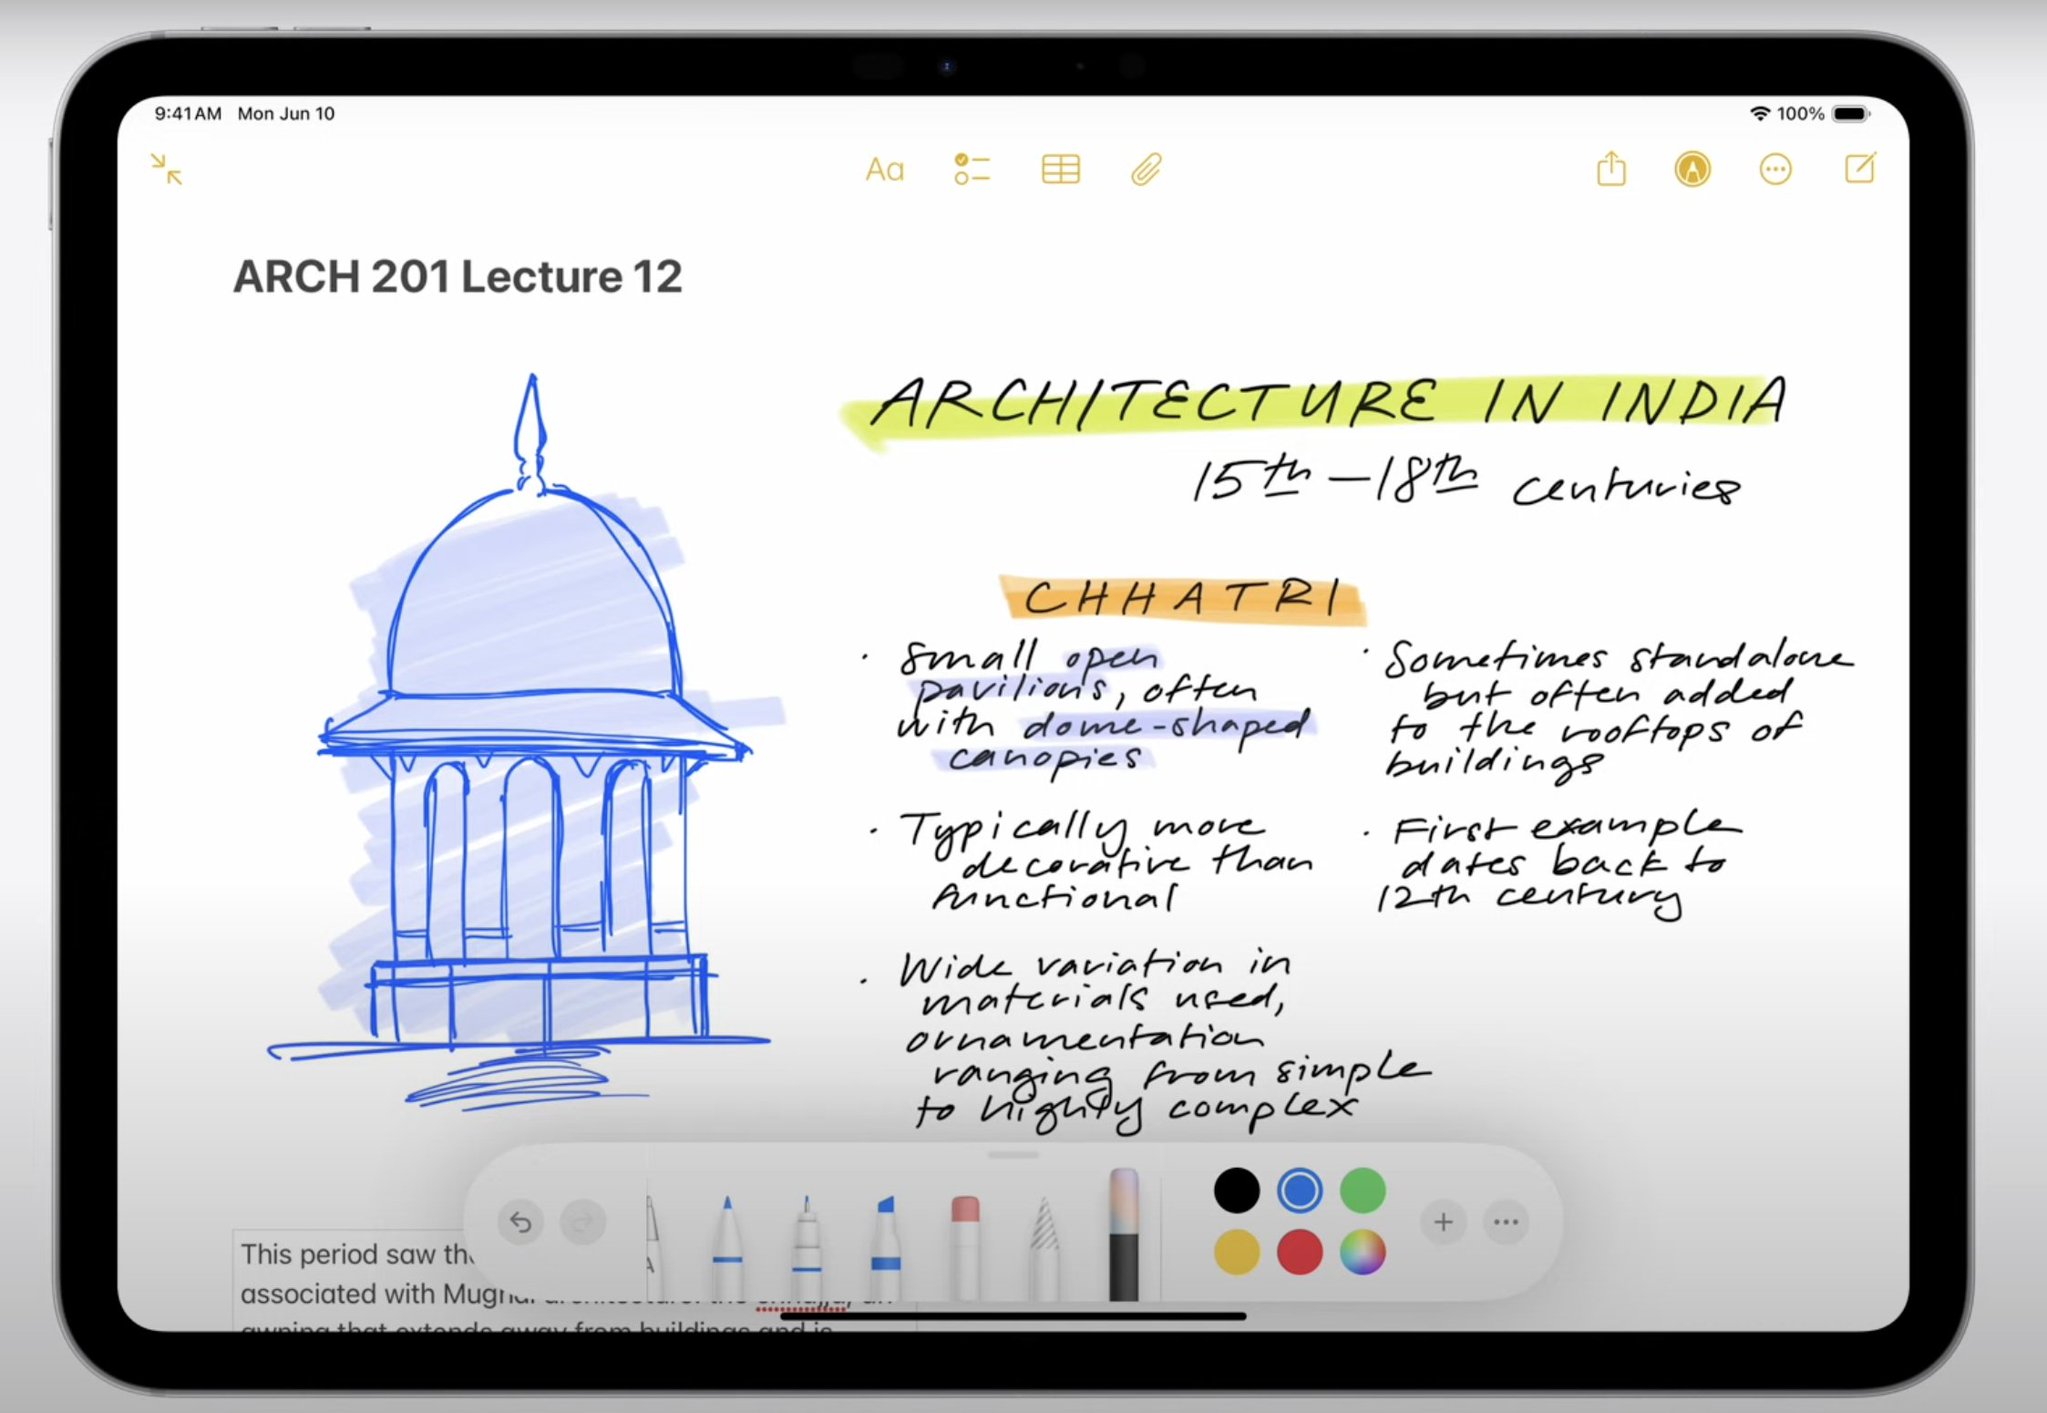The image size is (2047, 1413).
Task: Pick the green color swatch
Action: pos(1362,1190)
